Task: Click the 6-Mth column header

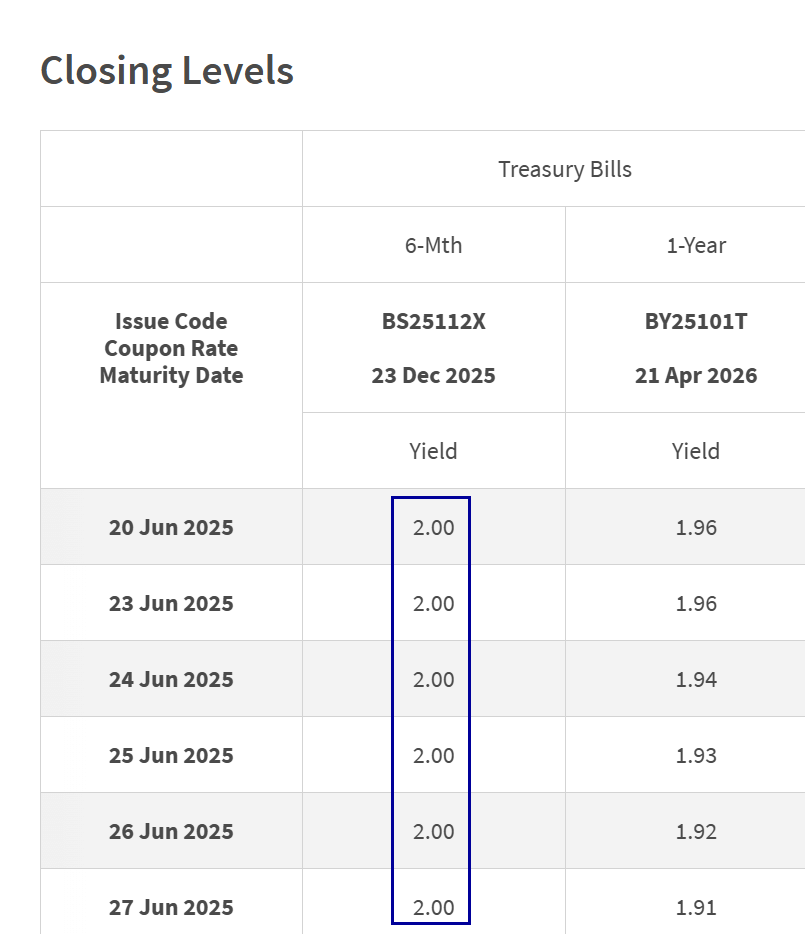Action: pos(433,245)
